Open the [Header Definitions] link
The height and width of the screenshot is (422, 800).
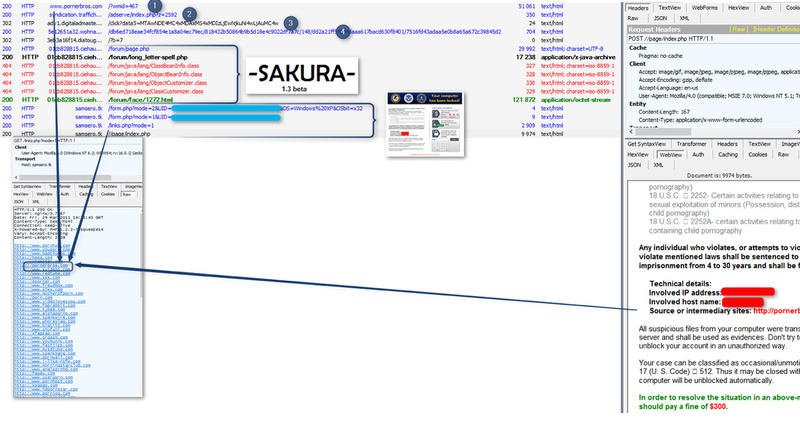pos(776,29)
